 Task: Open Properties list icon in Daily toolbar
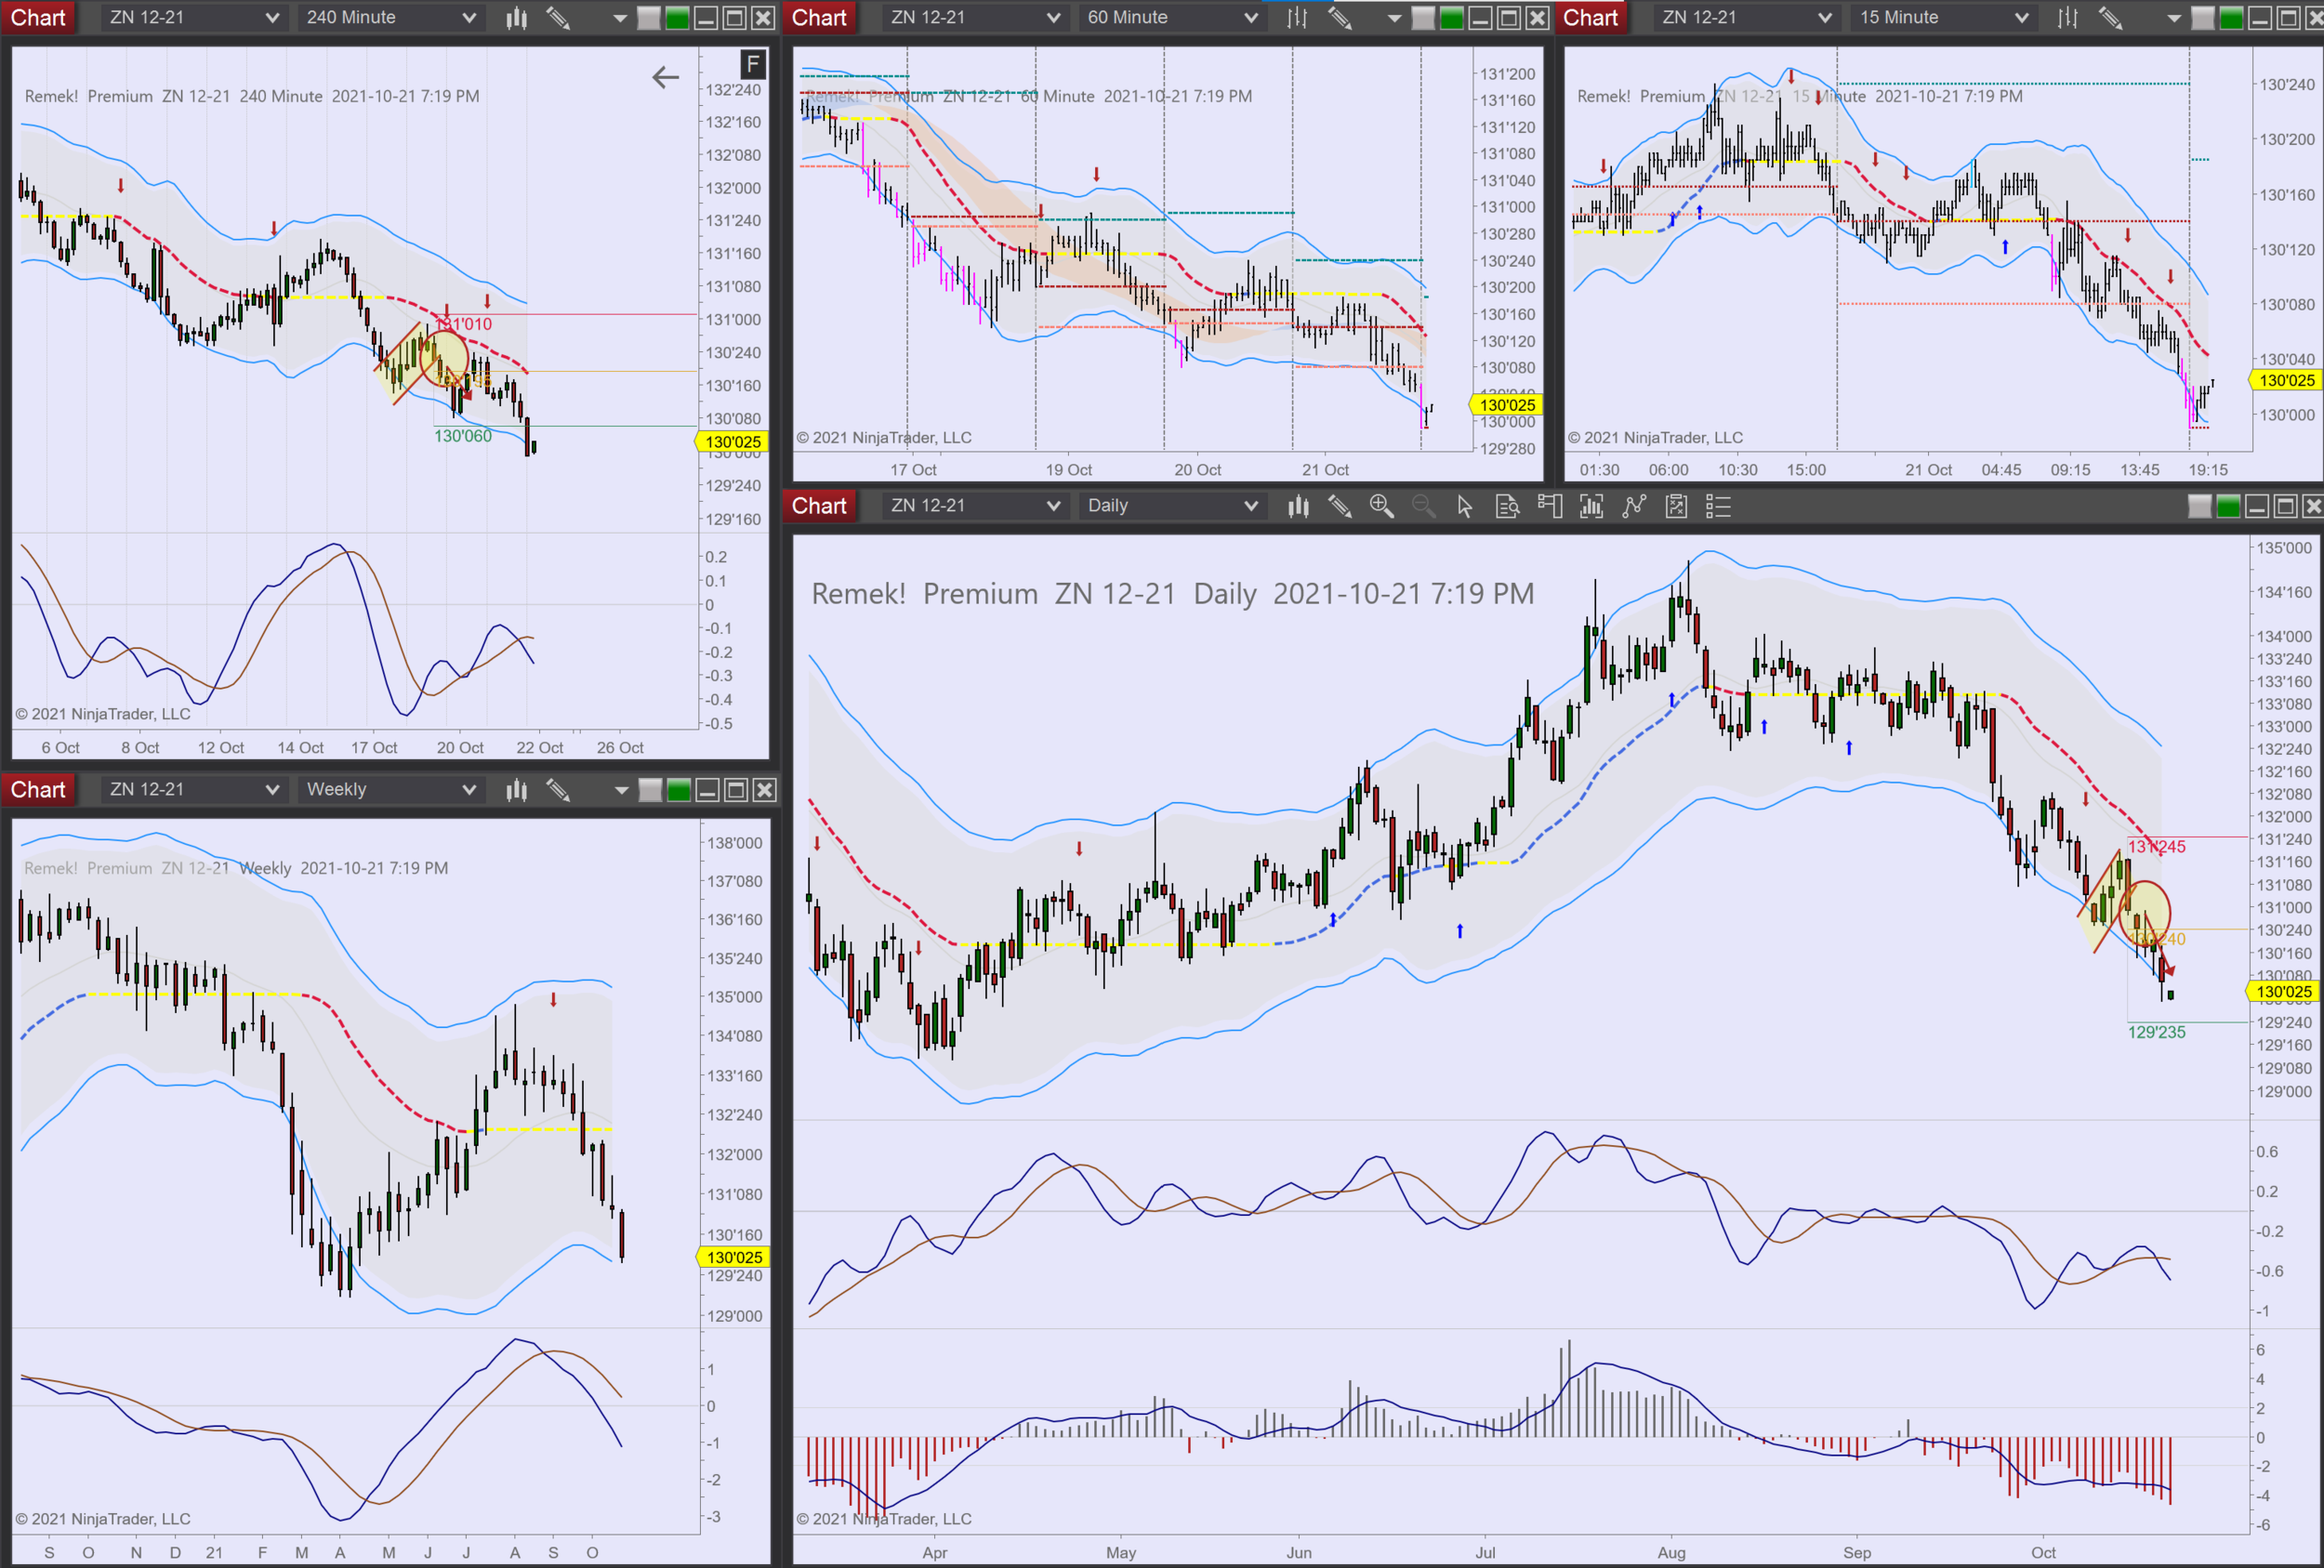(x=1718, y=506)
